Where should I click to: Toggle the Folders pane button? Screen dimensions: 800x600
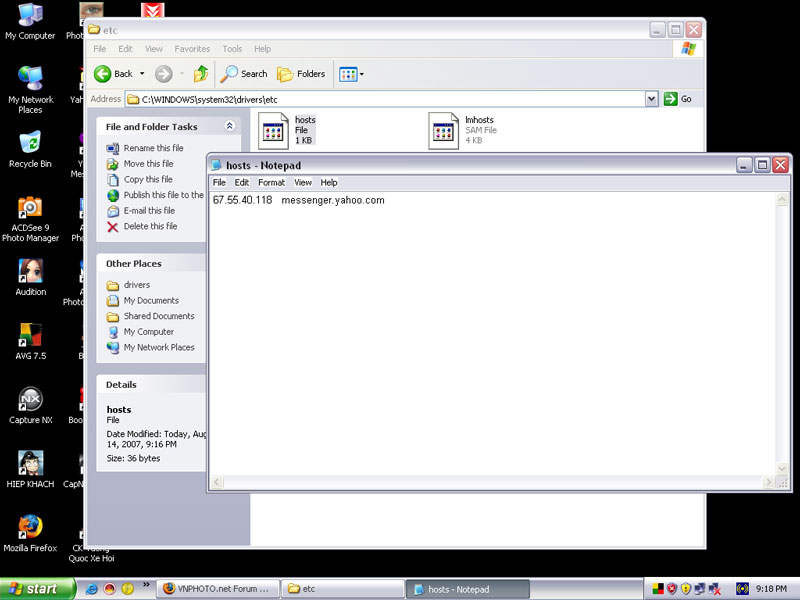[x=302, y=74]
